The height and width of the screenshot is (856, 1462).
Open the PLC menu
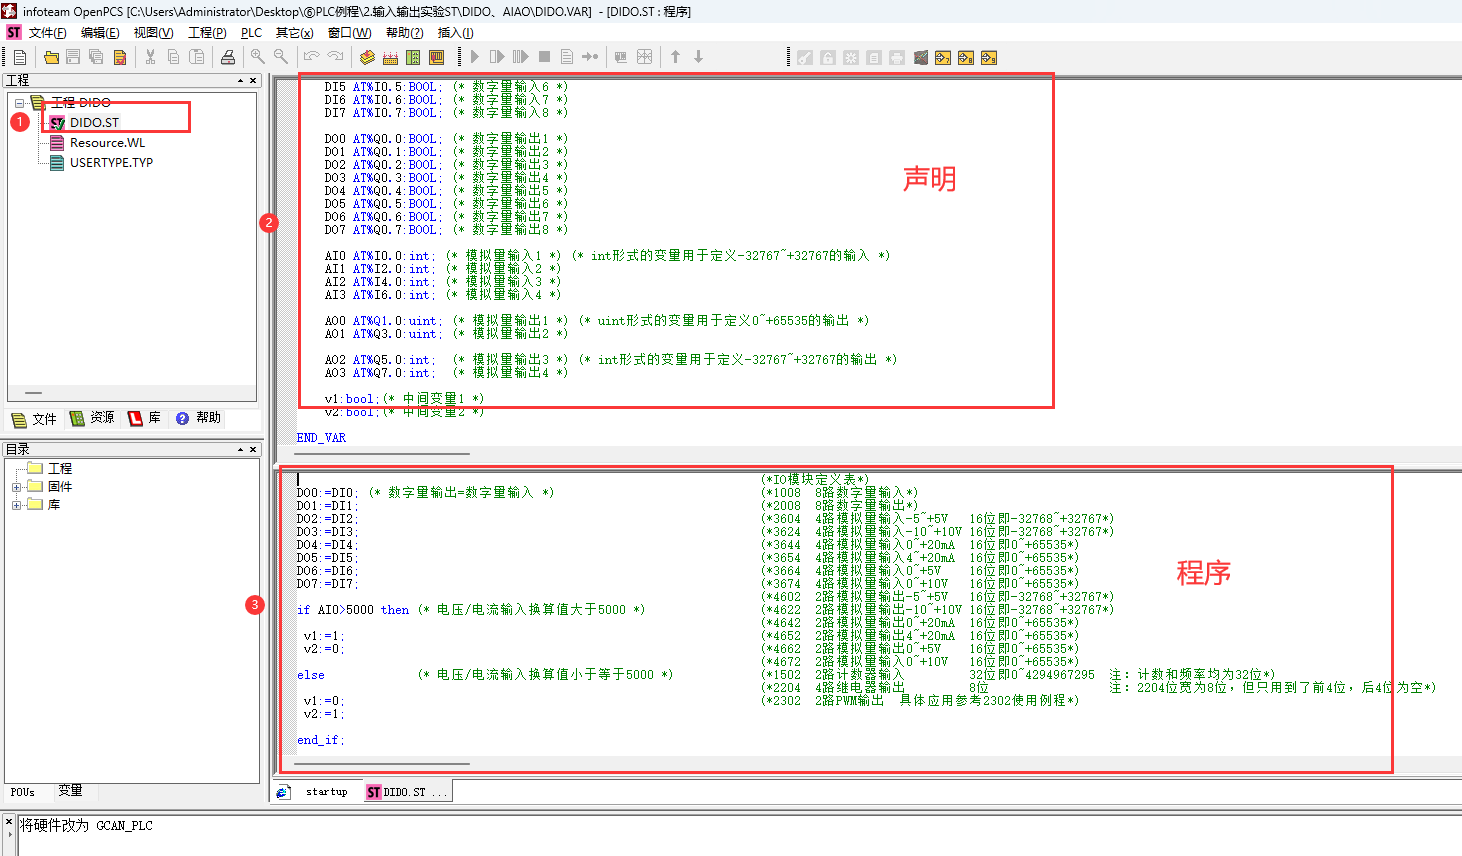point(251,33)
